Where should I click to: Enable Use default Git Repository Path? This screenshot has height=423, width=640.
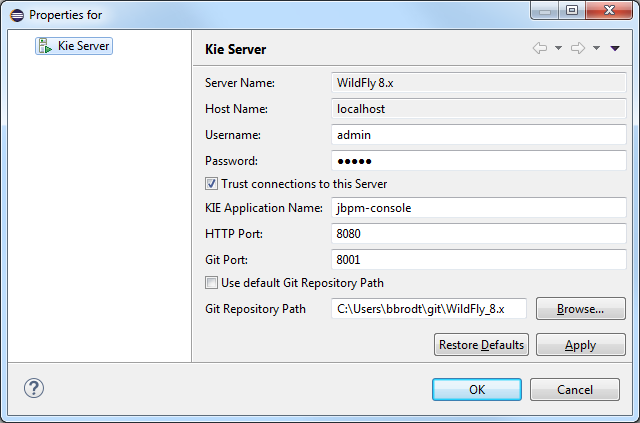coord(211,282)
